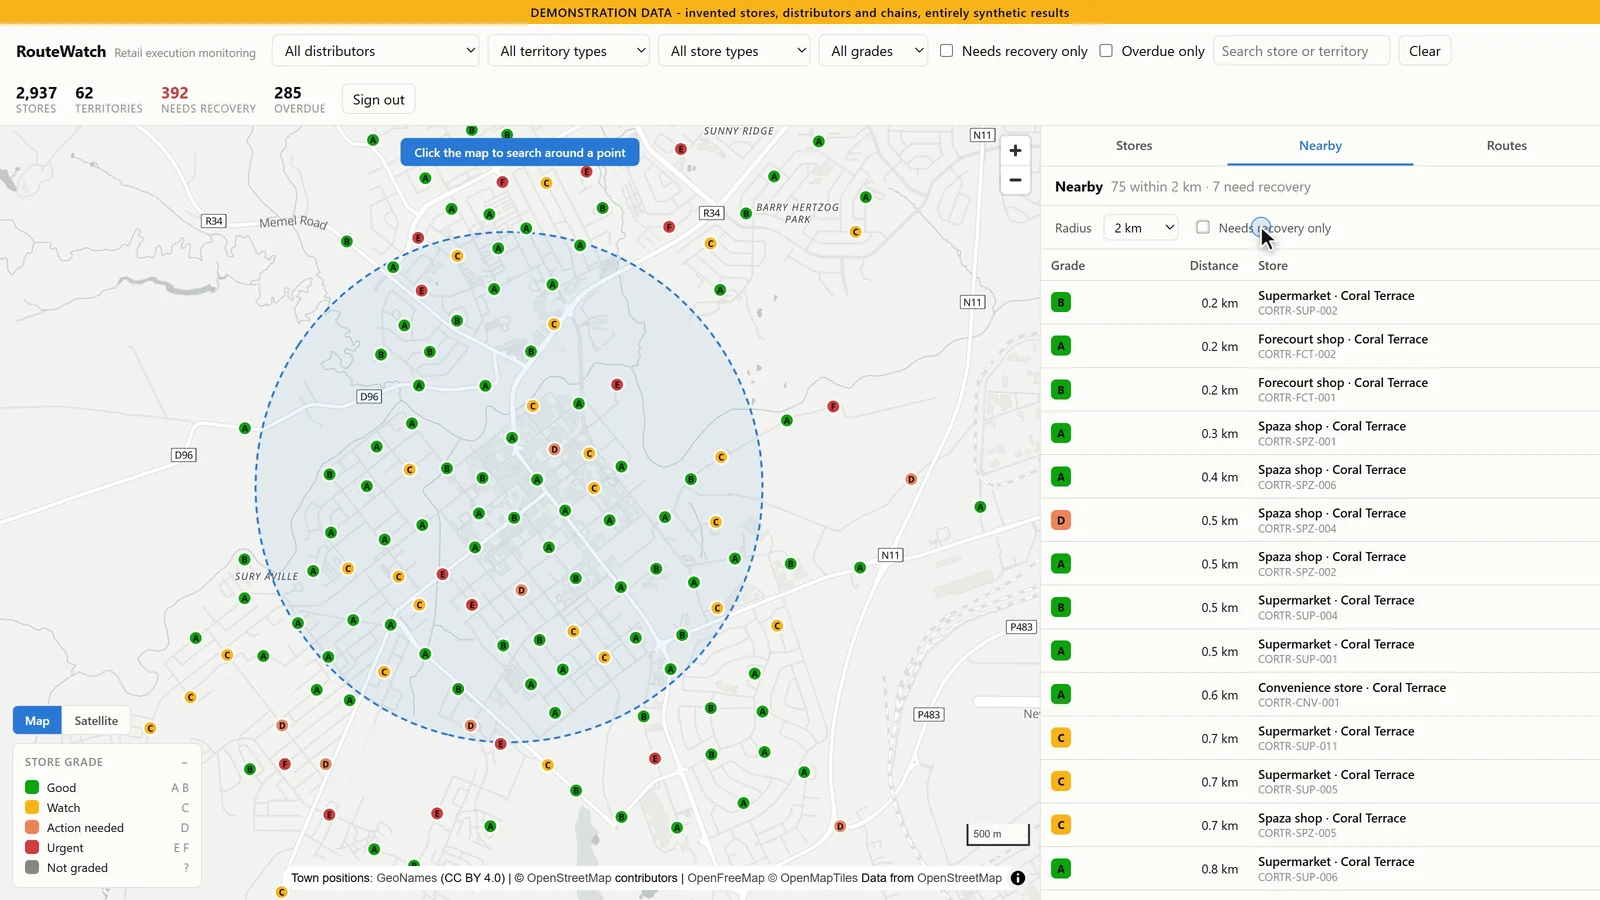This screenshot has height=900, width=1600.
Task: Click grade B badge for CORTR-SUP-002
Action: [x=1061, y=302]
